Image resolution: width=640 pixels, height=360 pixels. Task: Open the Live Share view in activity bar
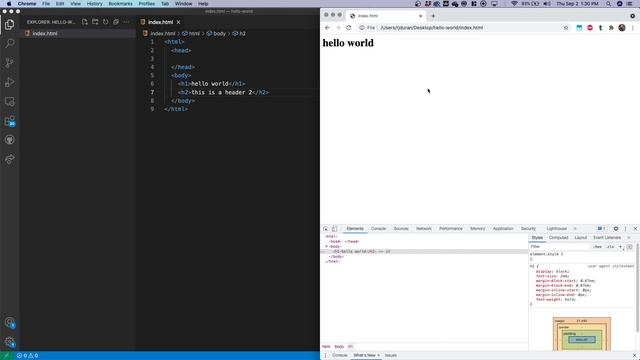click(9, 159)
